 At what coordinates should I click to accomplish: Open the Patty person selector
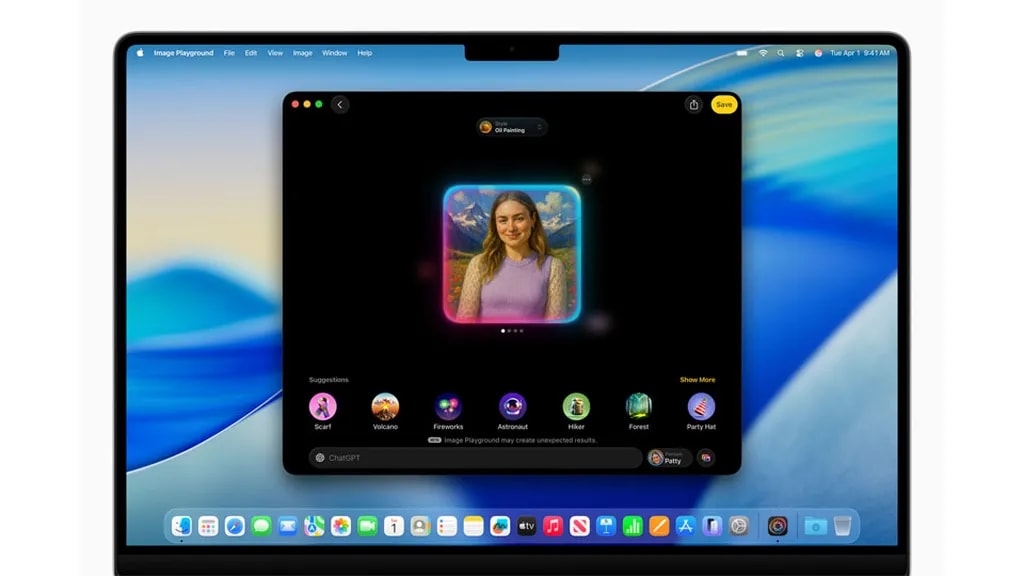[x=668, y=458]
